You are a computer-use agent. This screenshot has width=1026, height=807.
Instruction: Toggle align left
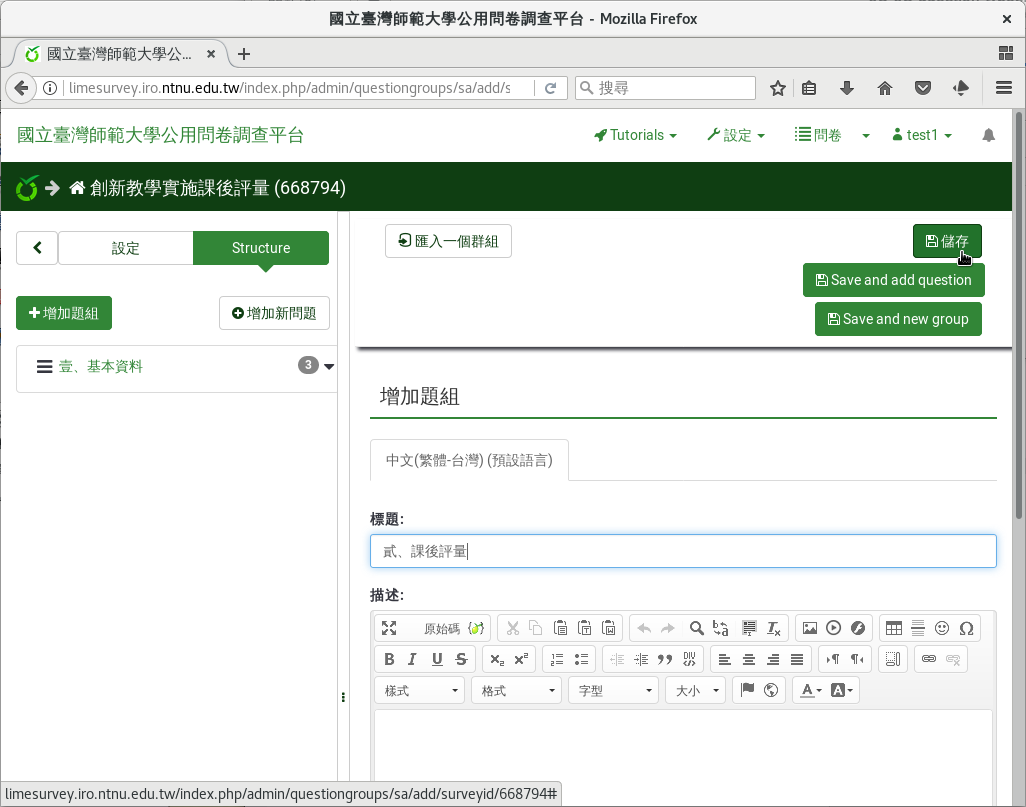click(x=725, y=659)
